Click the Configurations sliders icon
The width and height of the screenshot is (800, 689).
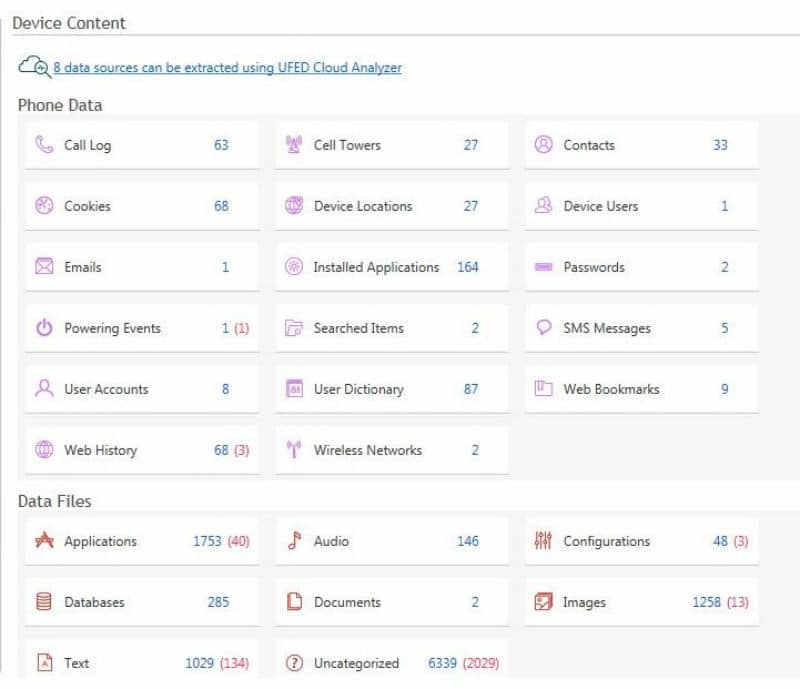point(543,541)
